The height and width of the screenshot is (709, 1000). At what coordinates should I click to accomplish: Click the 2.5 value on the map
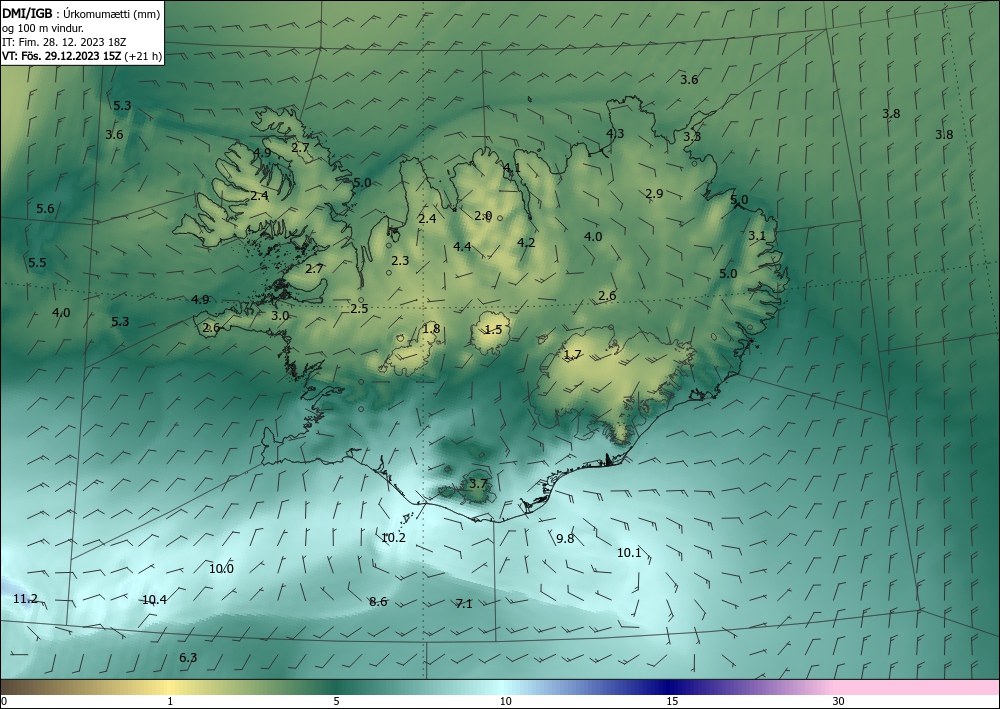coord(359,309)
